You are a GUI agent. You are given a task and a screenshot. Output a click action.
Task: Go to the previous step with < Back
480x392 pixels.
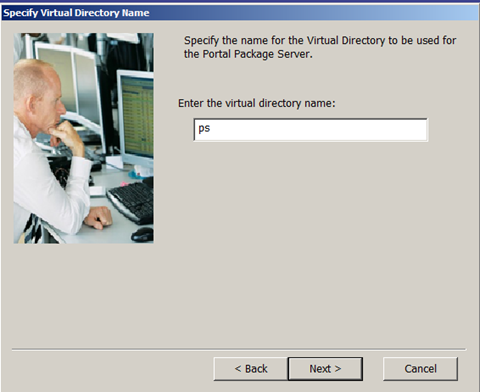tap(251, 369)
